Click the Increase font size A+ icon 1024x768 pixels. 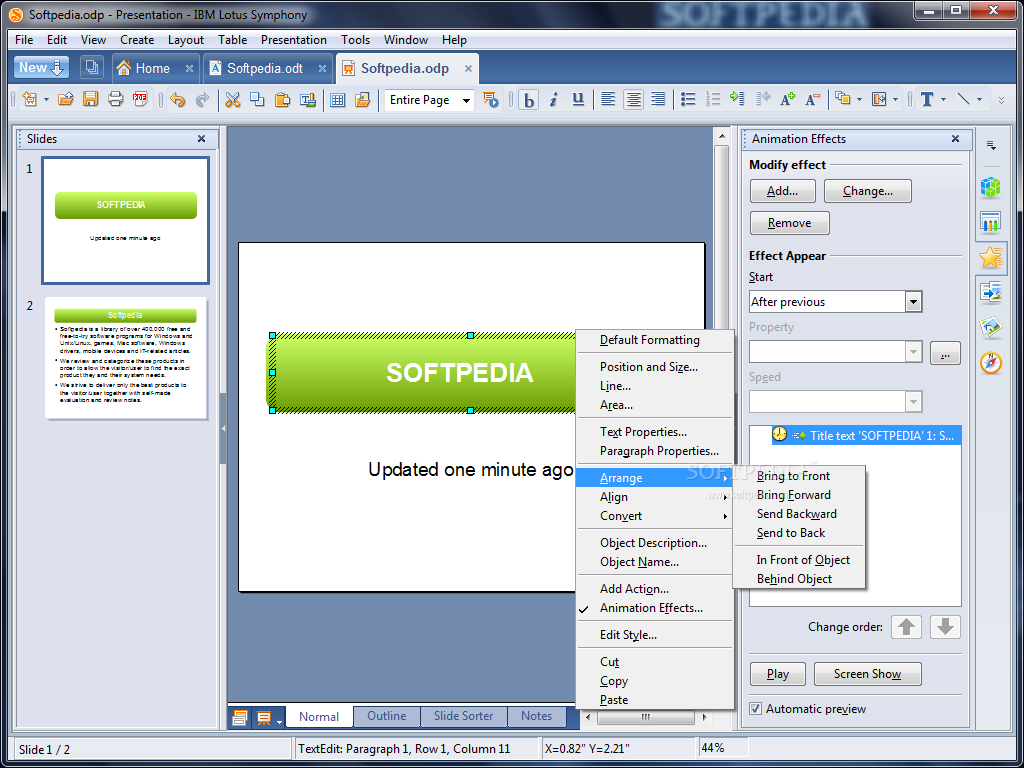tap(788, 99)
